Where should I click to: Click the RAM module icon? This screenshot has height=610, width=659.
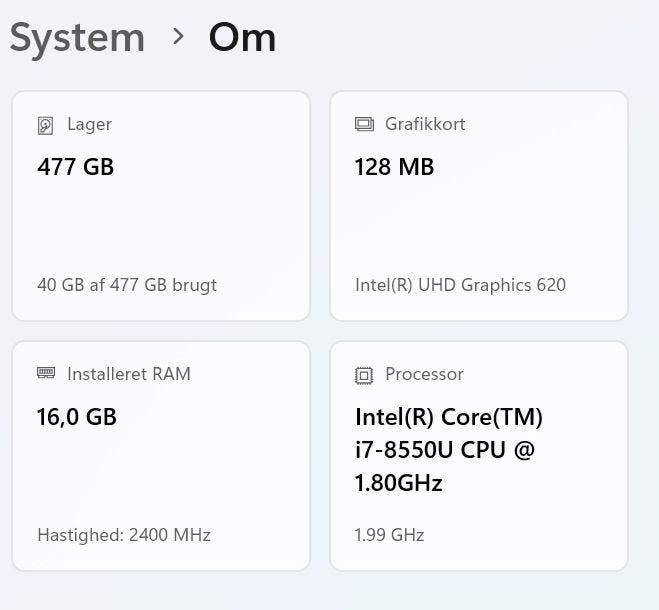pyautogui.click(x=46, y=374)
